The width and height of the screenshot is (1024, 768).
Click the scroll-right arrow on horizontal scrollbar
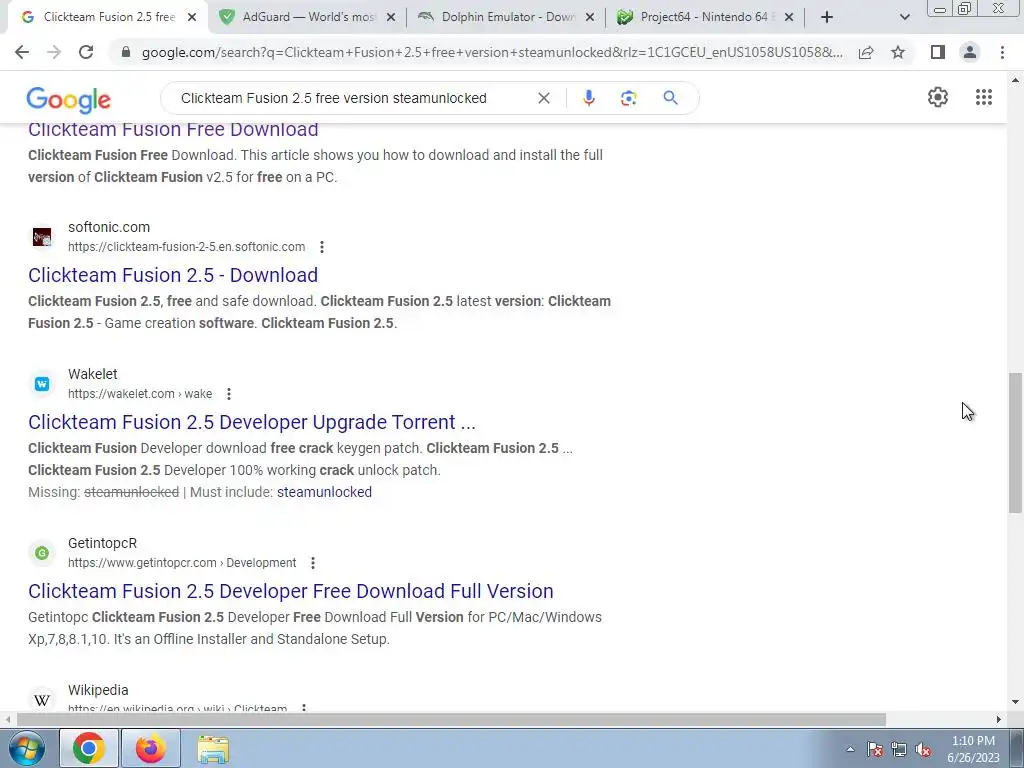click(x=999, y=719)
